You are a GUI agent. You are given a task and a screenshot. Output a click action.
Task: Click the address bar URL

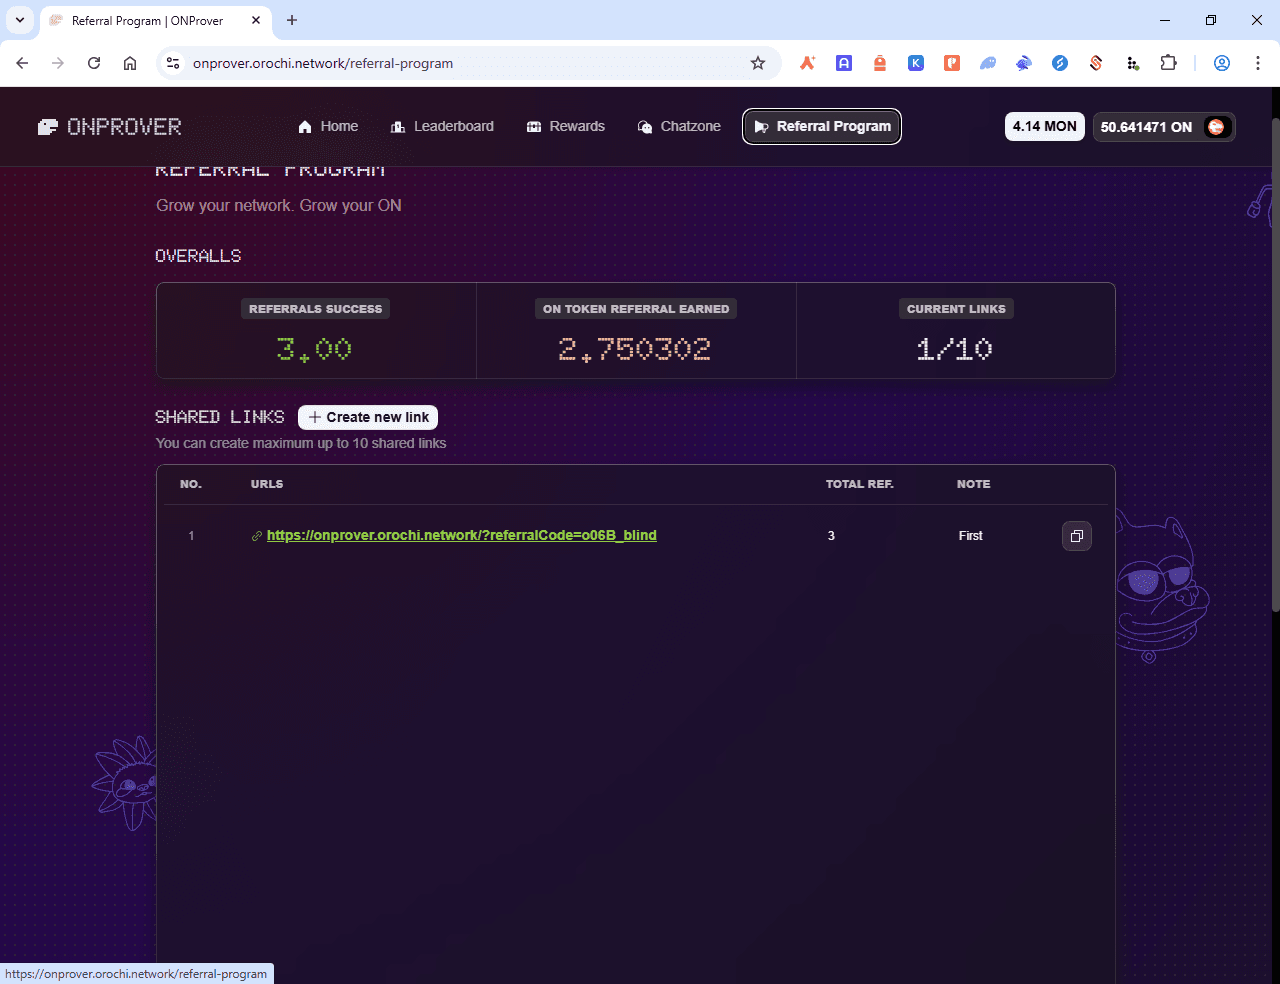click(x=323, y=63)
